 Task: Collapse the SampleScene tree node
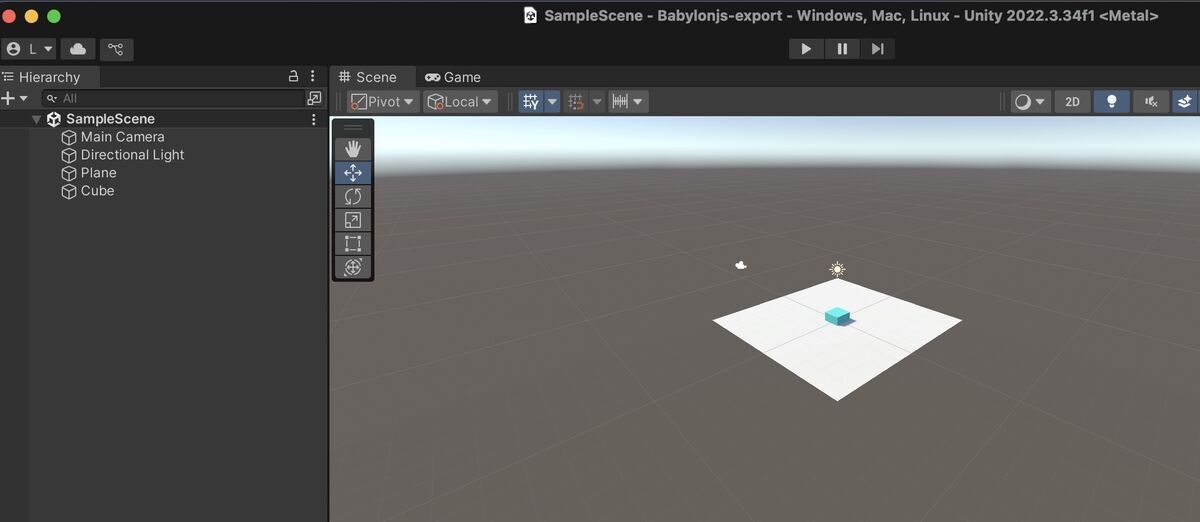pyautogui.click(x=36, y=119)
